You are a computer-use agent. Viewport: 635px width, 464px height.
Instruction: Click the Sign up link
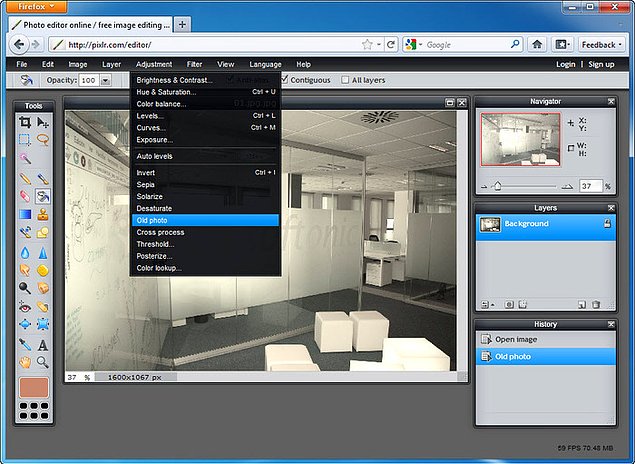coord(601,64)
